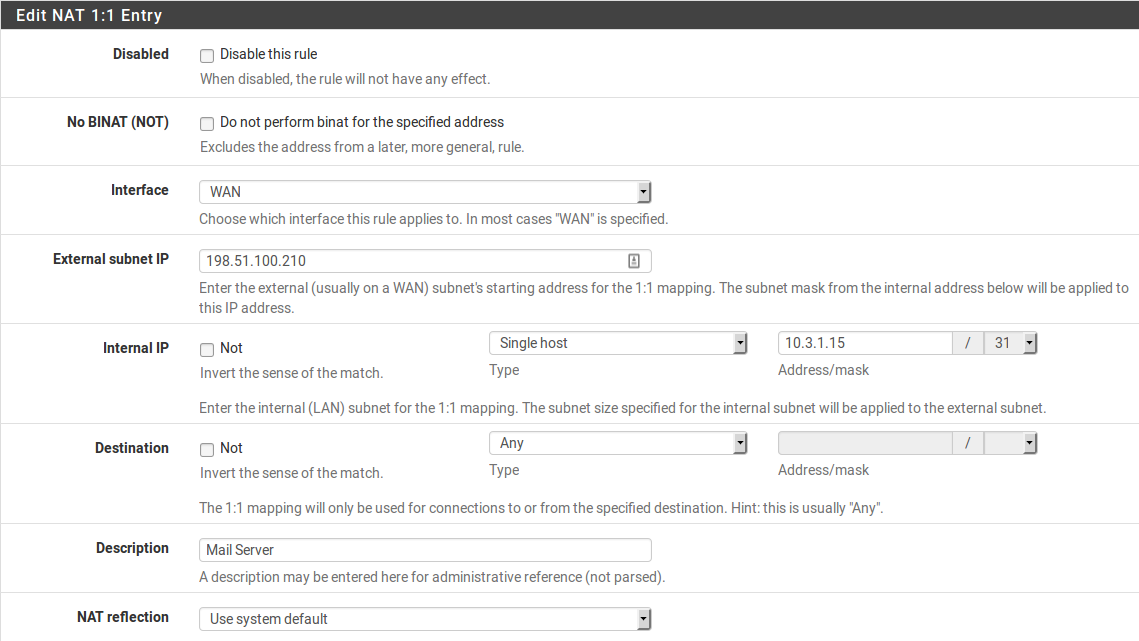The image size is (1139, 641).
Task: Click the 'External subnet IP' field label
Action: 111,259
